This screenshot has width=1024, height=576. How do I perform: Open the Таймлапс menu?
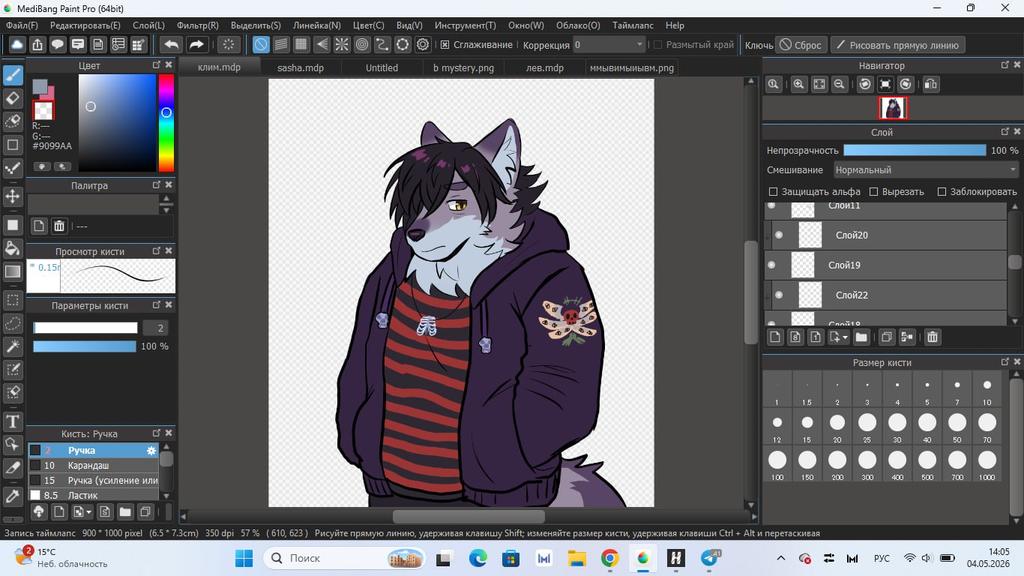pyautogui.click(x=632, y=25)
